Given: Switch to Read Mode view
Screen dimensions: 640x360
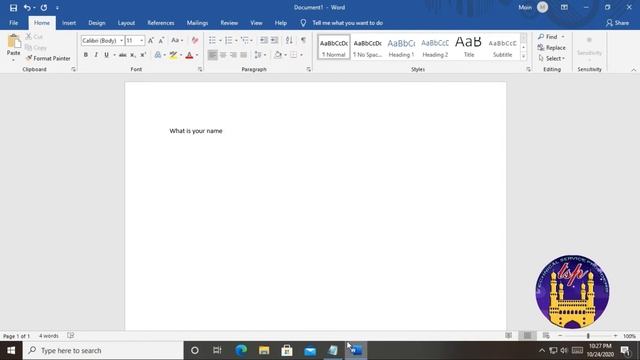Looking at the screenshot, I should click(509, 336).
